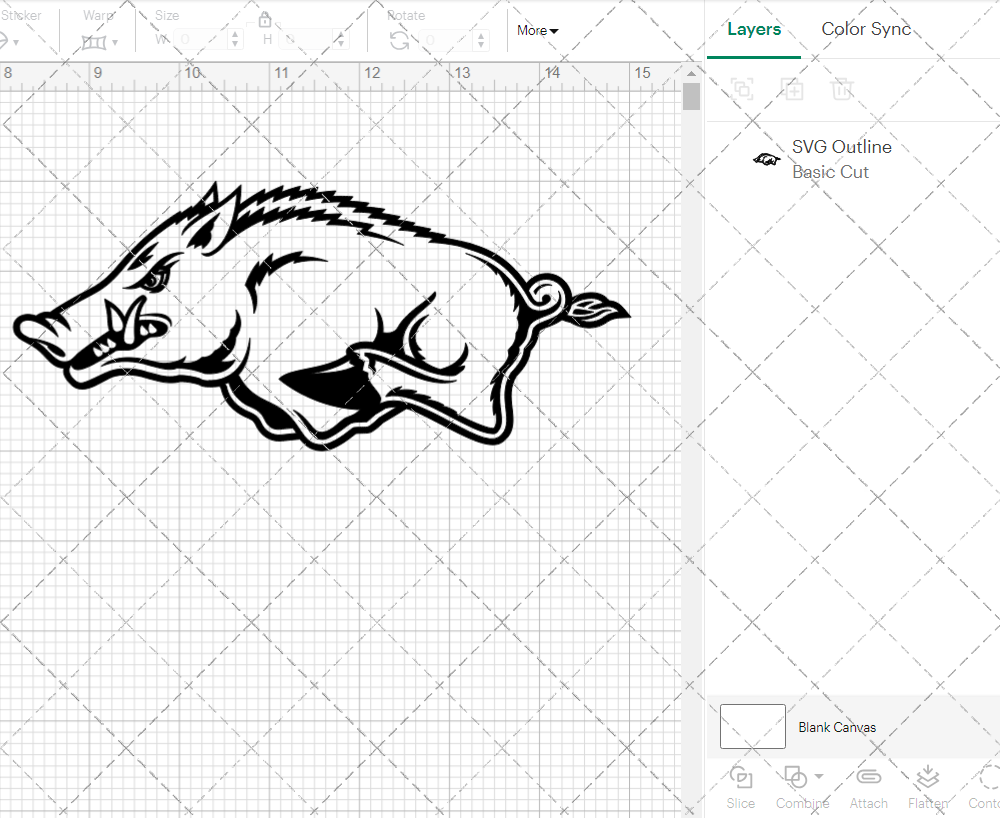The width and height of the screenshot is (1000, 818).
Task: Click the duplicate layer icon
Action: click(x=792, y=89)
